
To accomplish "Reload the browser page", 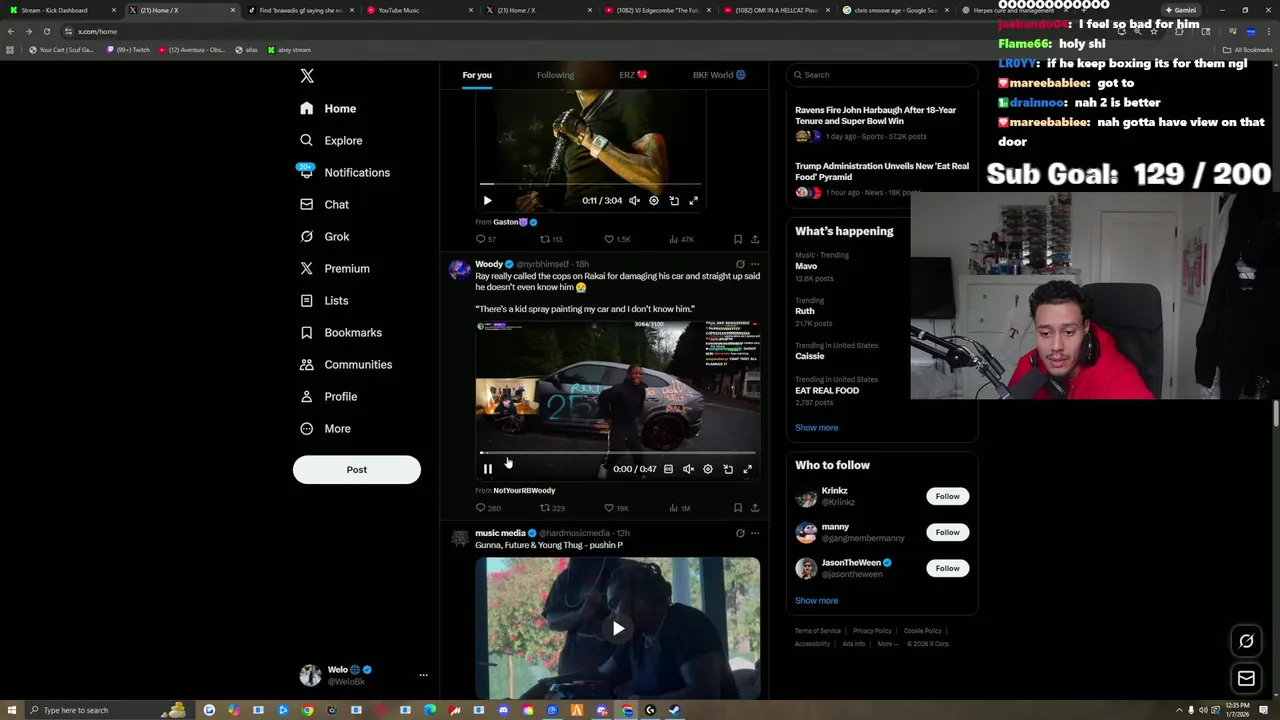I will pyautogui.click(x=46, y=31).
